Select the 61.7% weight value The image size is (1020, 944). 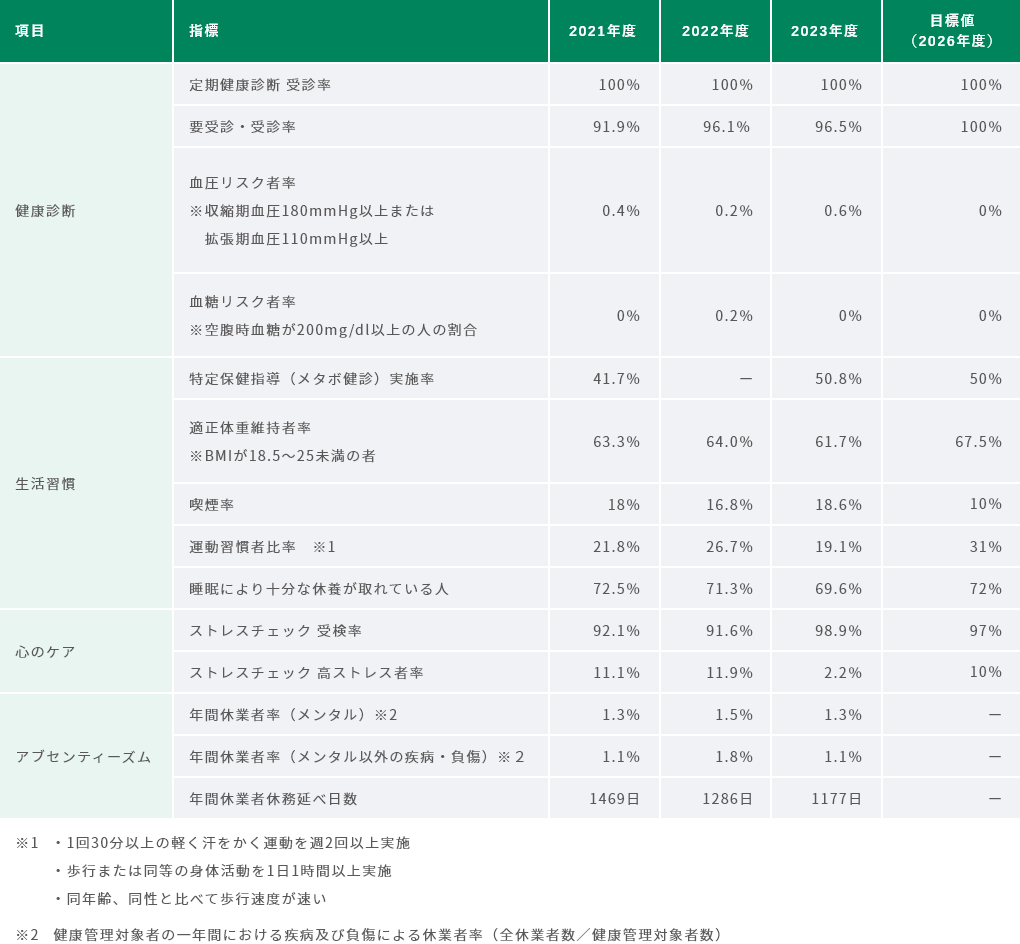point(839,442)
